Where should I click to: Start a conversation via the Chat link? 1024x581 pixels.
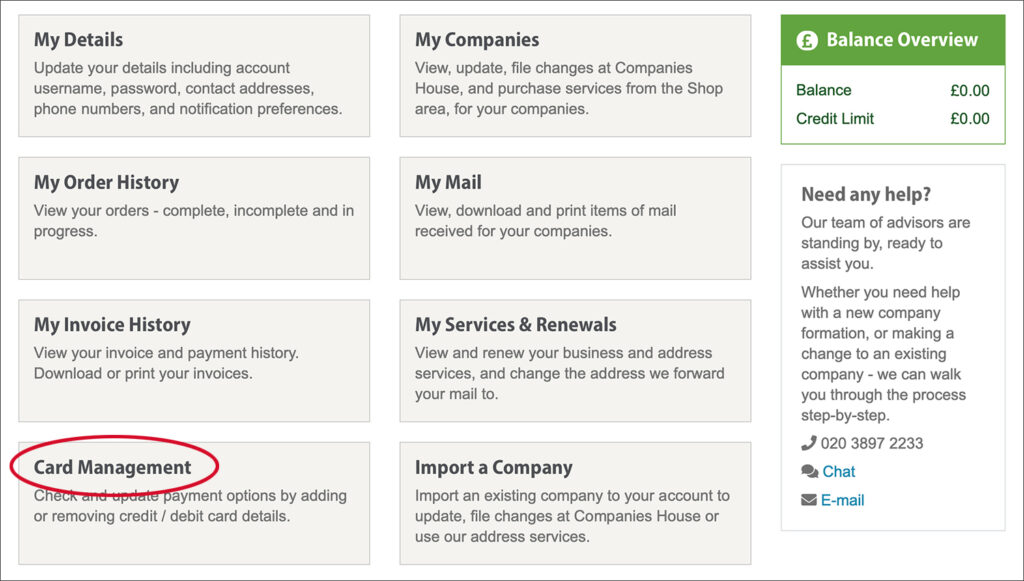[839, 472]
